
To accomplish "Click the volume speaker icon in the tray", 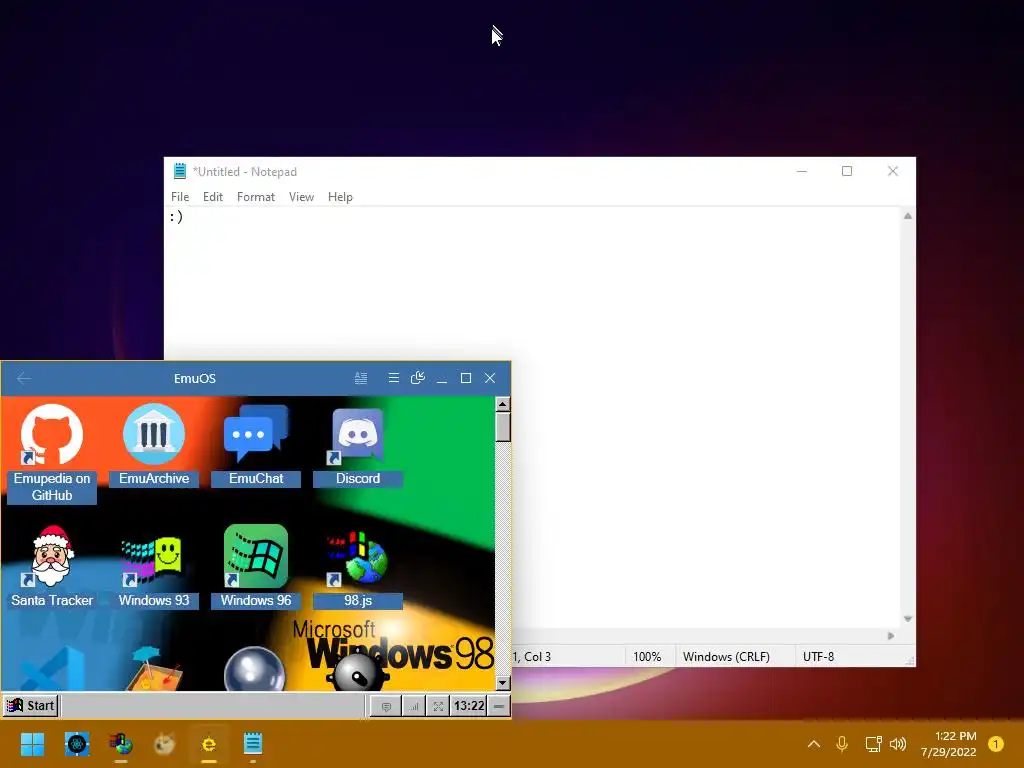I will [898, 744].
